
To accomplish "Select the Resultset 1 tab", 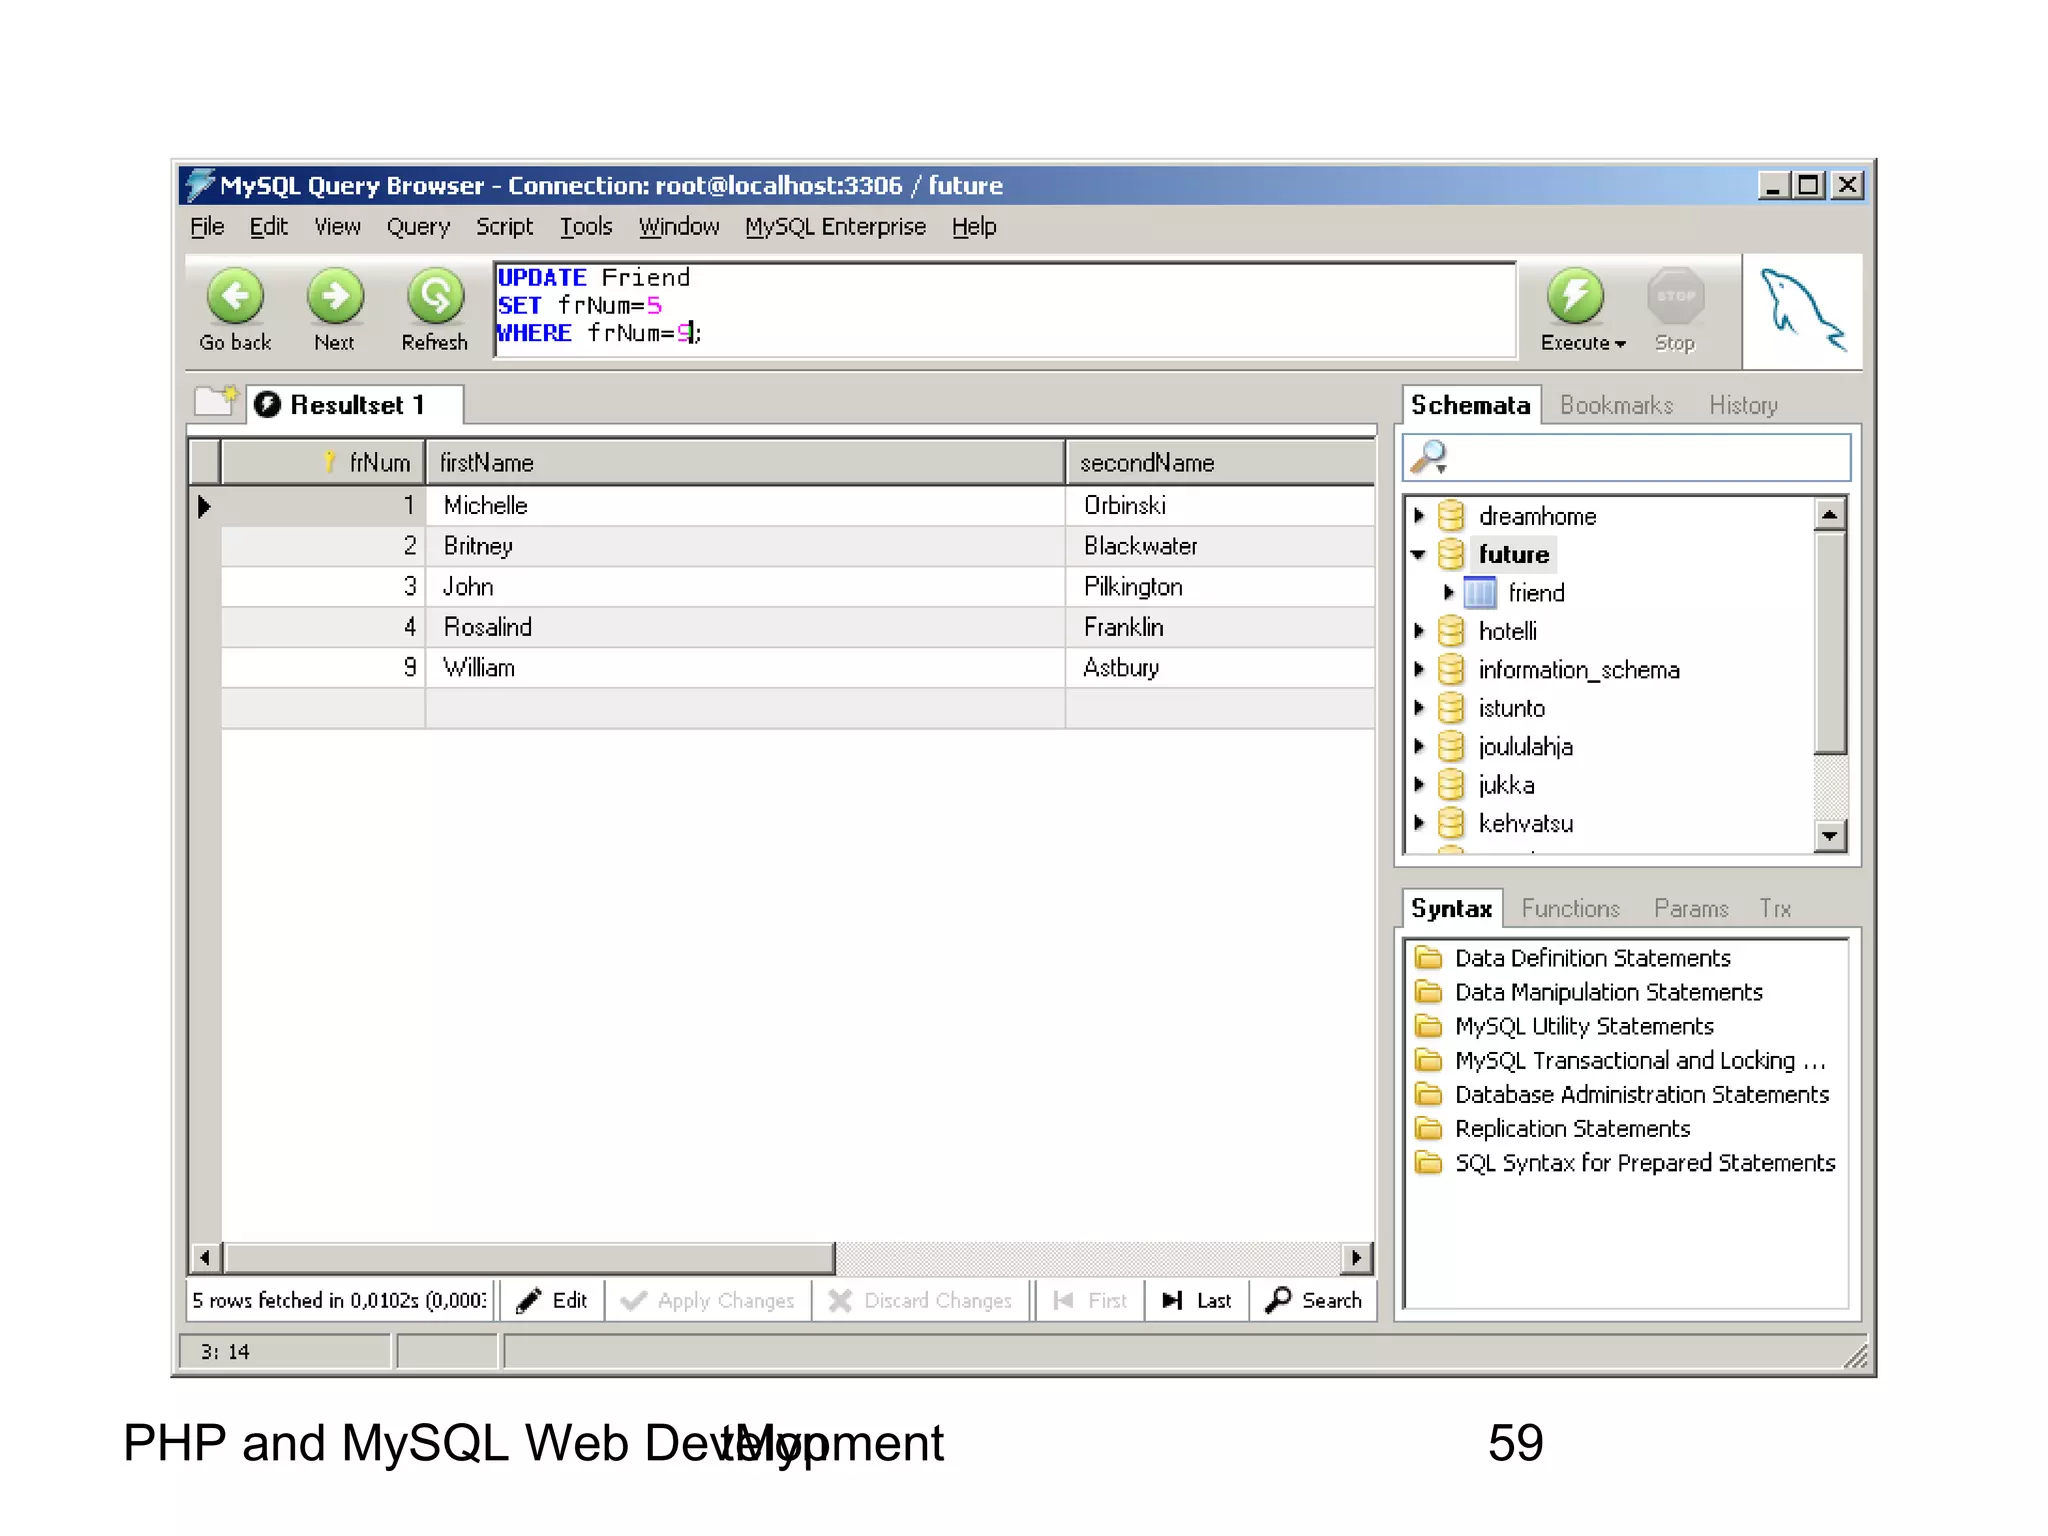I will point(356,405).
